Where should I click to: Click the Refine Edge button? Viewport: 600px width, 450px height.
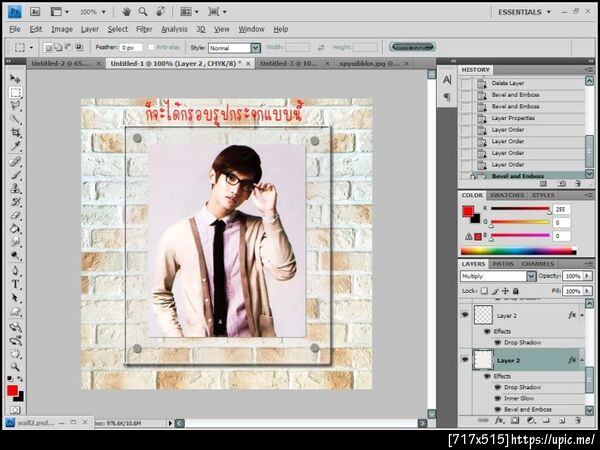pyautogui.click(x=412, y=47)
